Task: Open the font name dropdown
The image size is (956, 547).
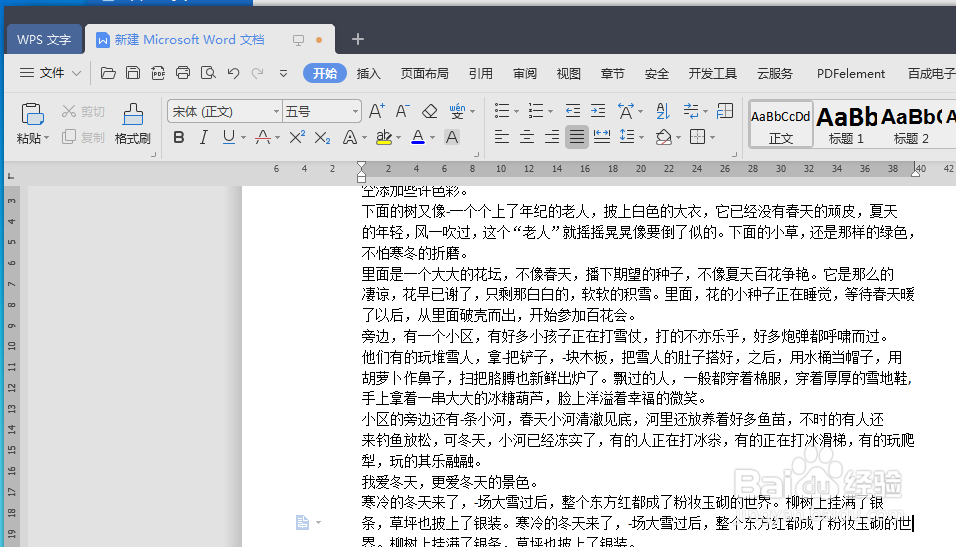Action: coord(276,112)
